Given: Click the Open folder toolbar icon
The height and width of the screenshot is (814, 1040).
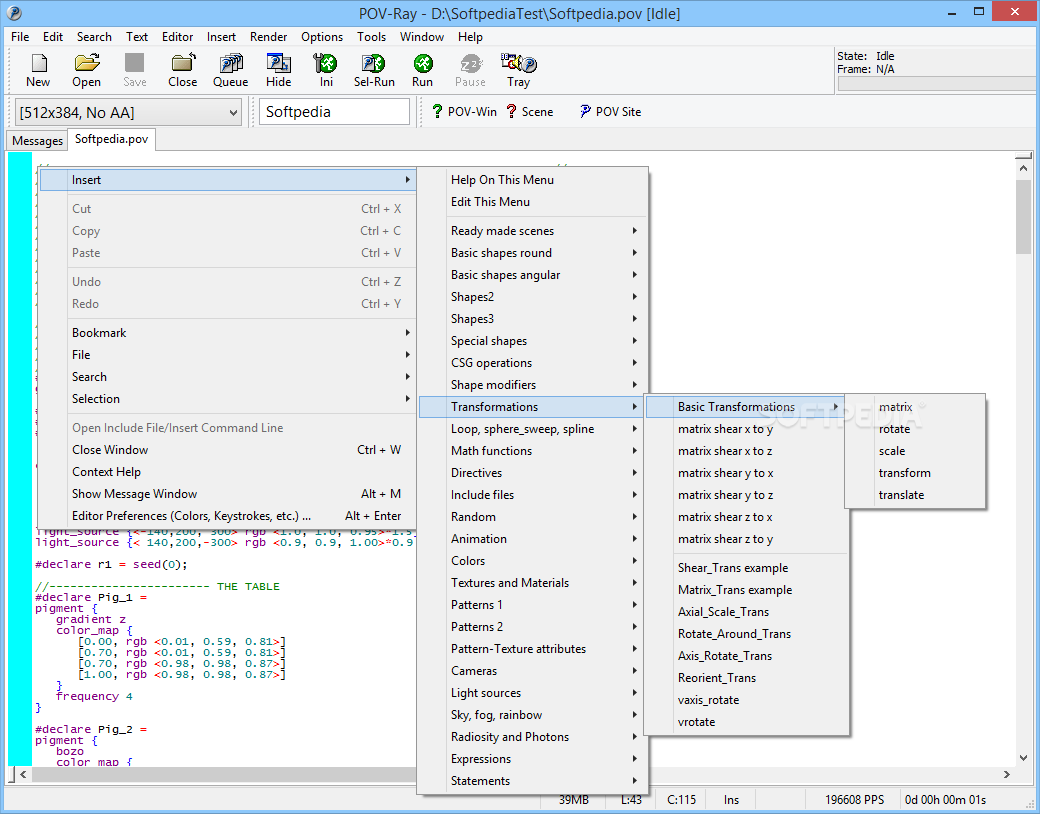Looking at the screenshot, I should (x=86, y=70).
